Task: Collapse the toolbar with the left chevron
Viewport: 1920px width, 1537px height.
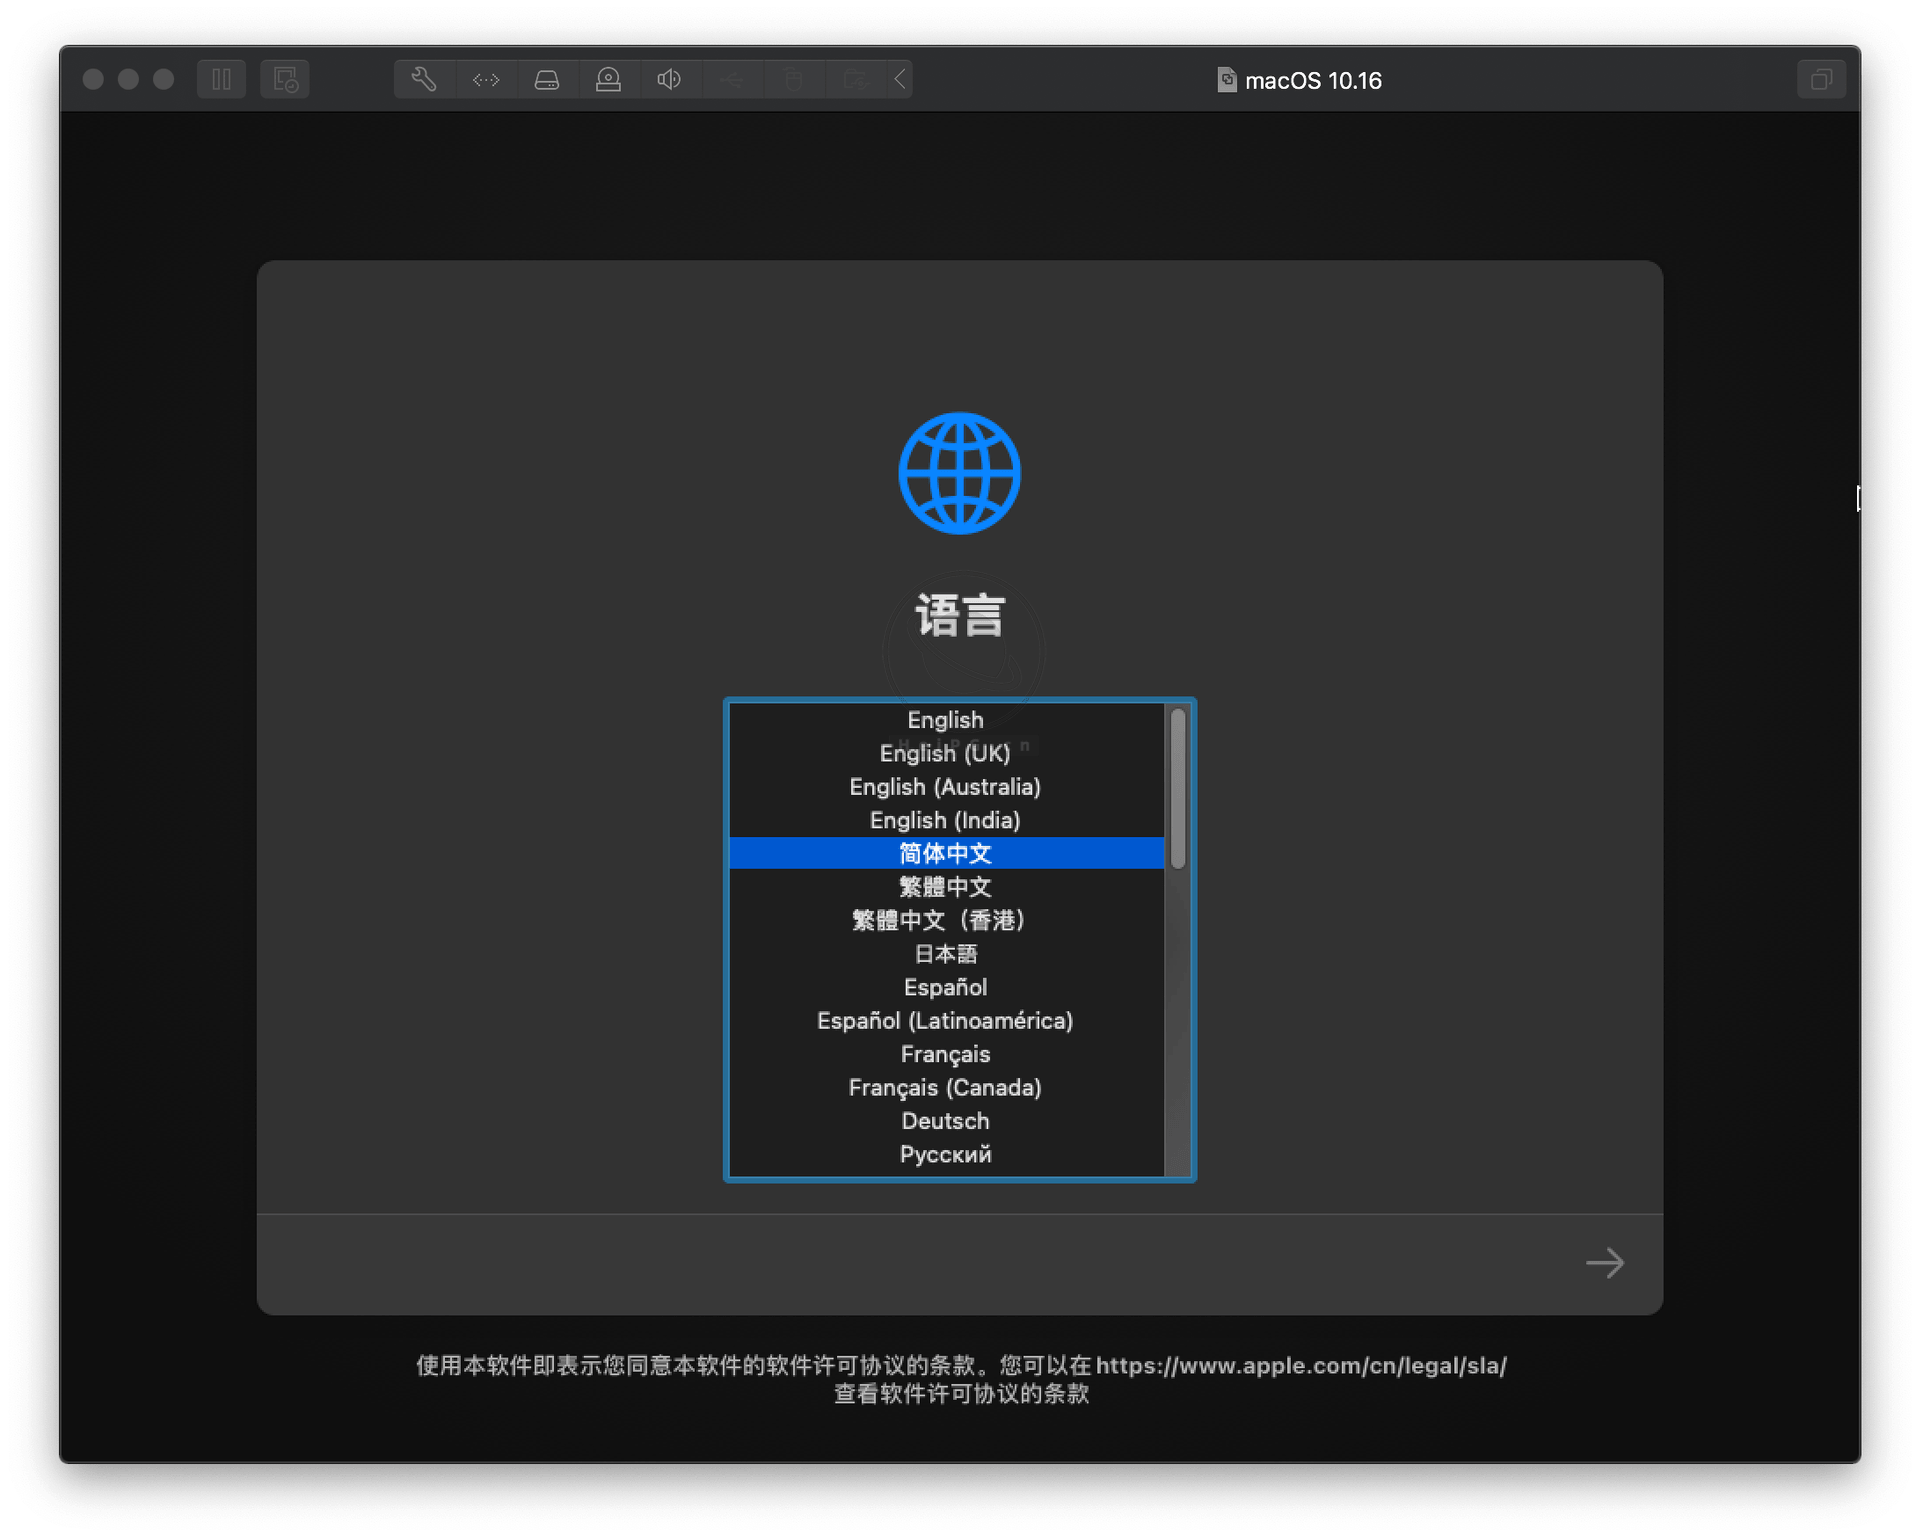Action: point(899,79)
